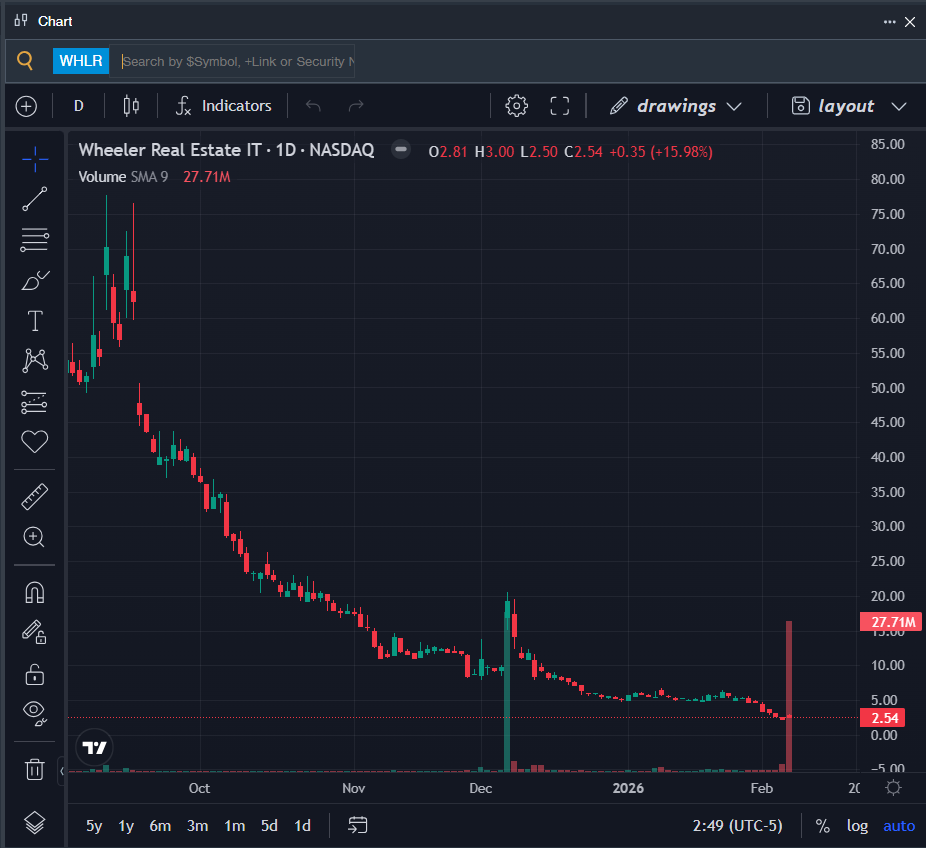Image resolution: width=926 pixels, height=848 pixels.
Task: Click the symbol search input field
Action: tap(235, 61)
